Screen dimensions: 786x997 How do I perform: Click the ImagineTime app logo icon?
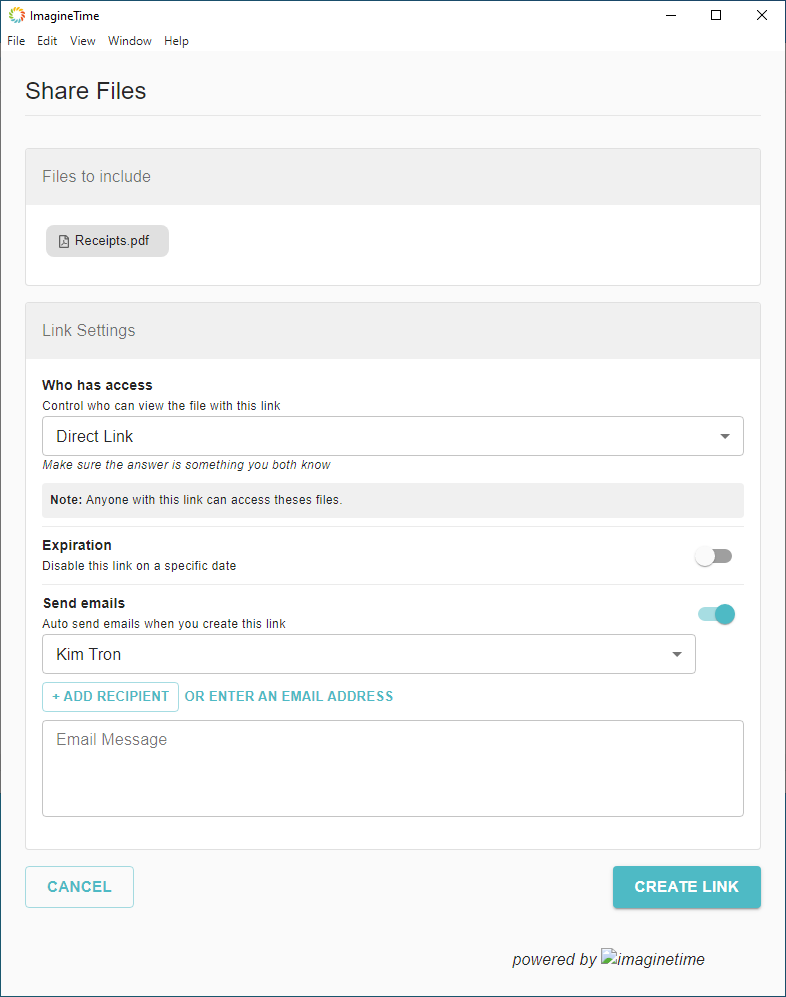tap(17, 15)
